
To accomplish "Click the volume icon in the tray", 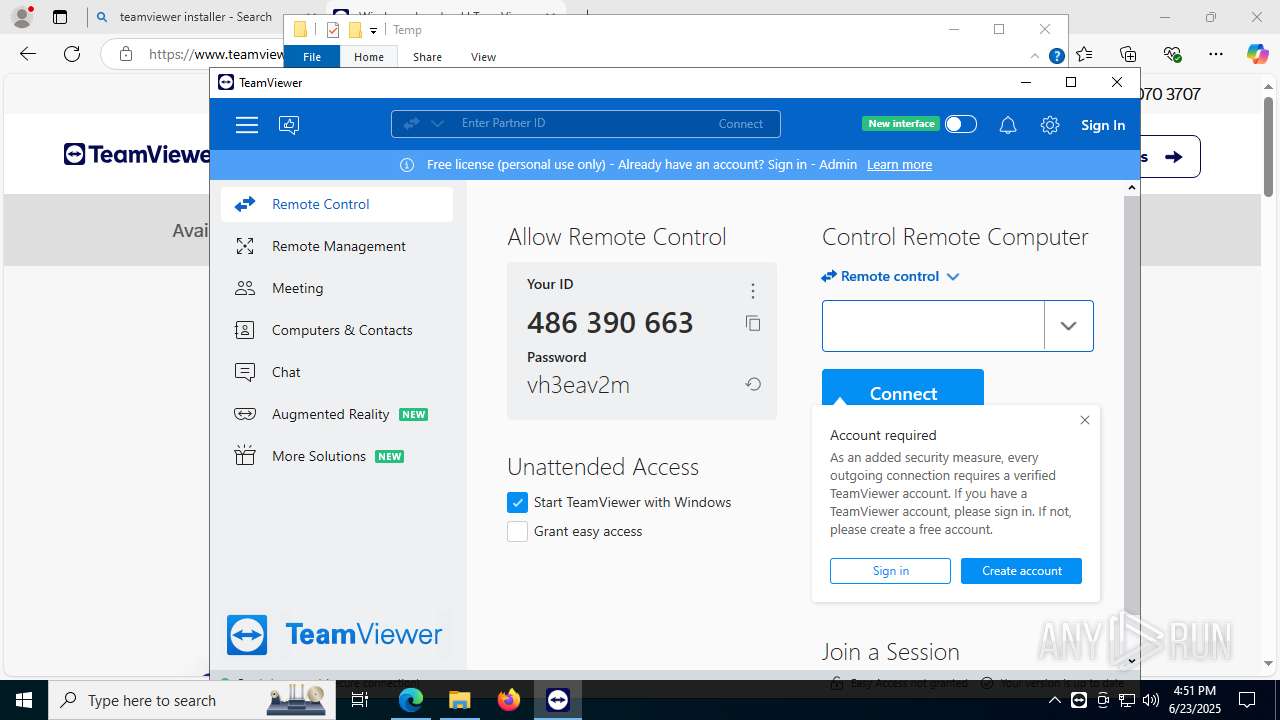I will coord(1150,700).
